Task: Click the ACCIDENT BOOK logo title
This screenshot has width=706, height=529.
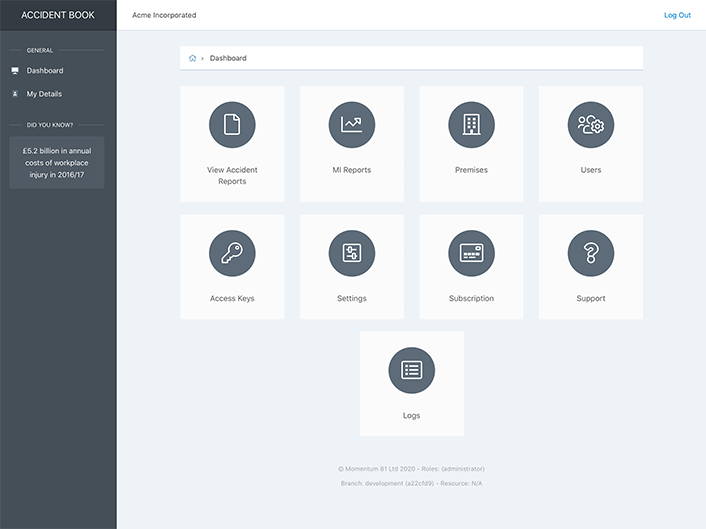Action: [58, 15]
